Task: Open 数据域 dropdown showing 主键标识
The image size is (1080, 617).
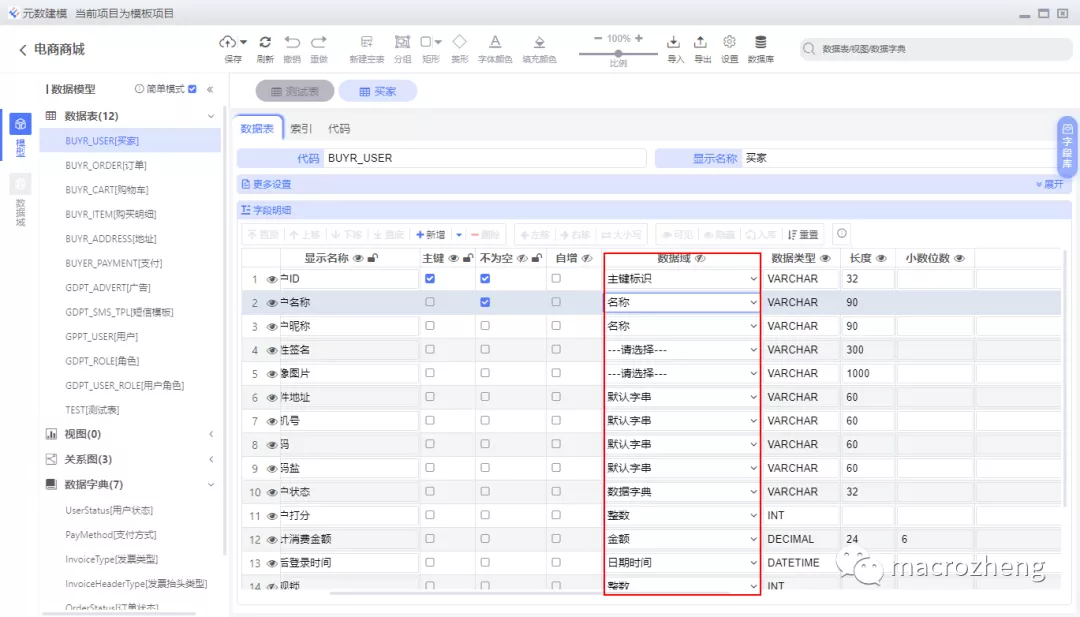Action: tap(682, 279)
